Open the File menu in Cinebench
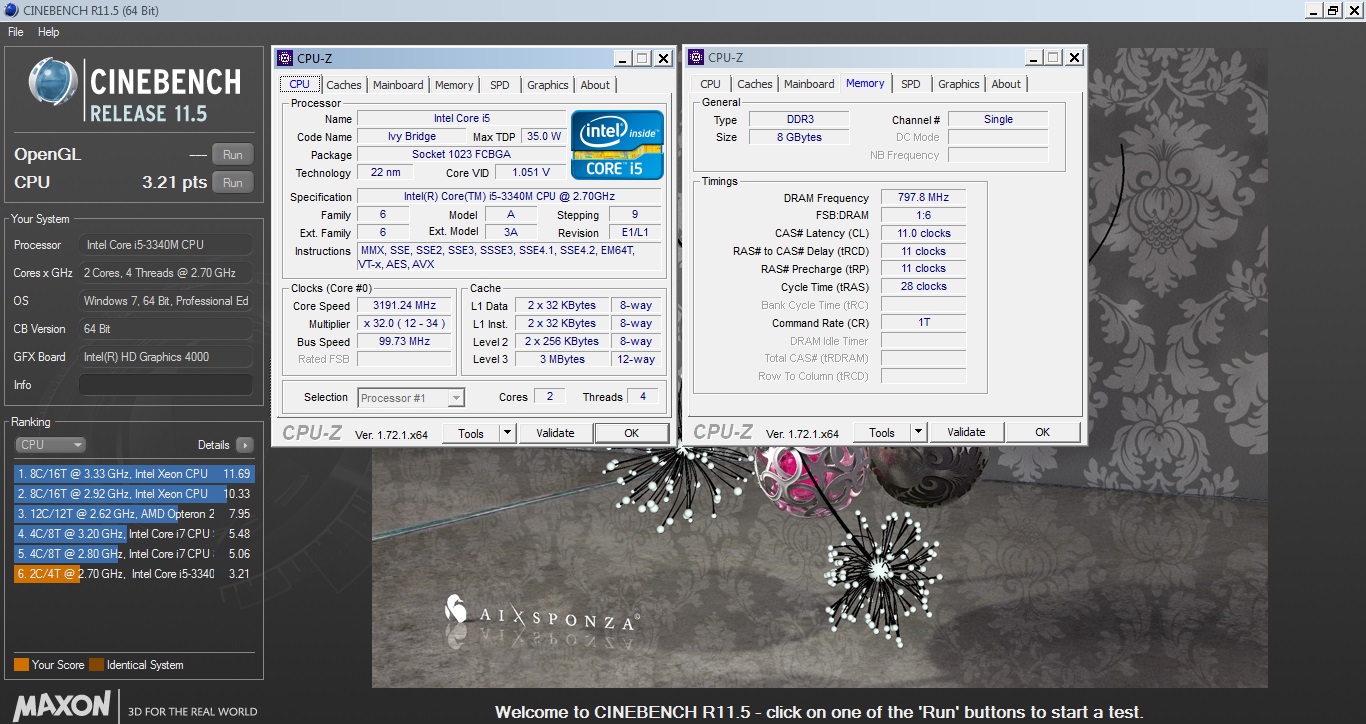 [x=15, y=32]
